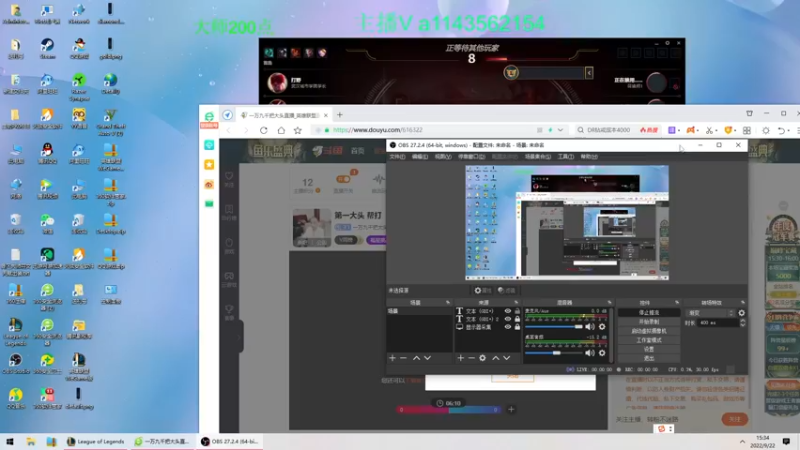The image size is (800, 450).
Task: Open a new browser tab with plus
Action: tap(340, 115)
